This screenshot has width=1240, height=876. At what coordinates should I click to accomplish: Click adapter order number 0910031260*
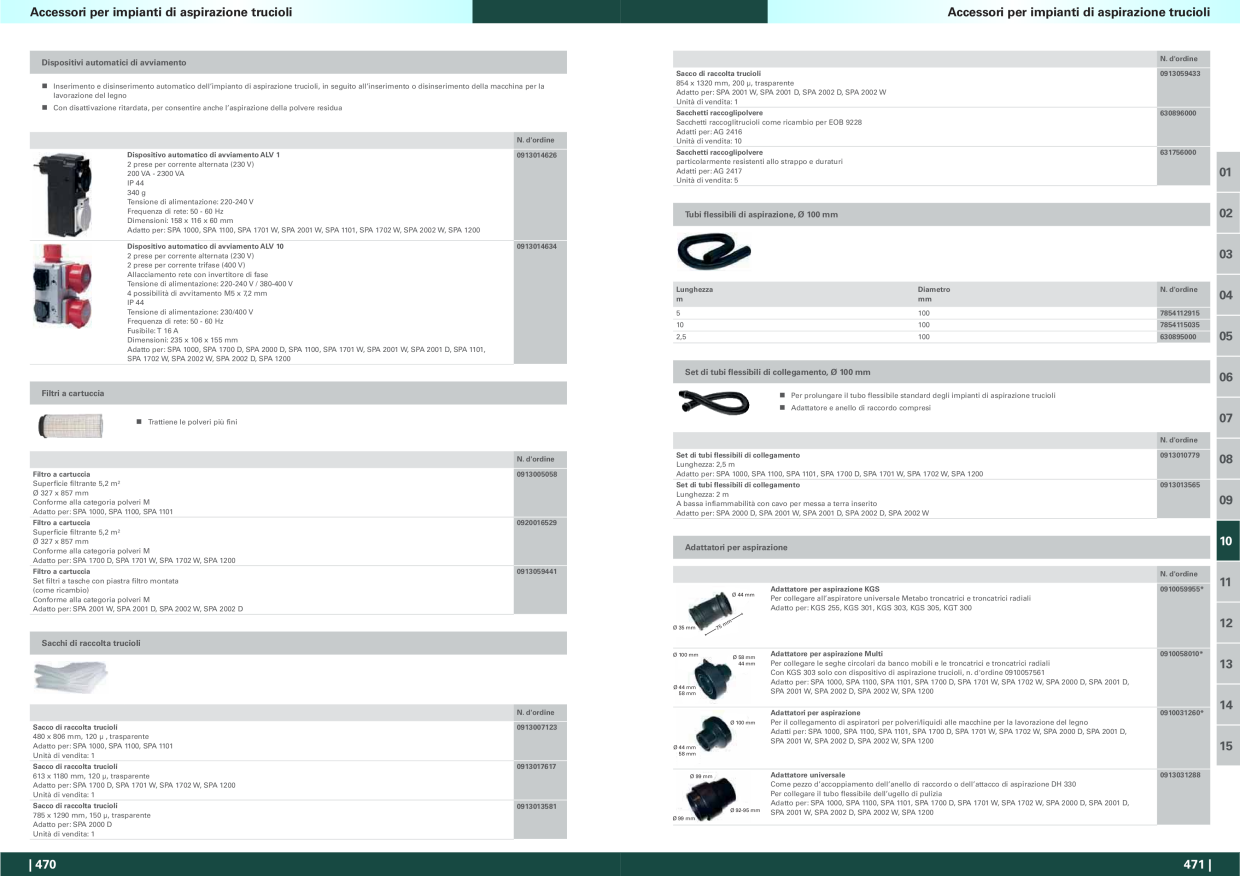point(1182,712)
